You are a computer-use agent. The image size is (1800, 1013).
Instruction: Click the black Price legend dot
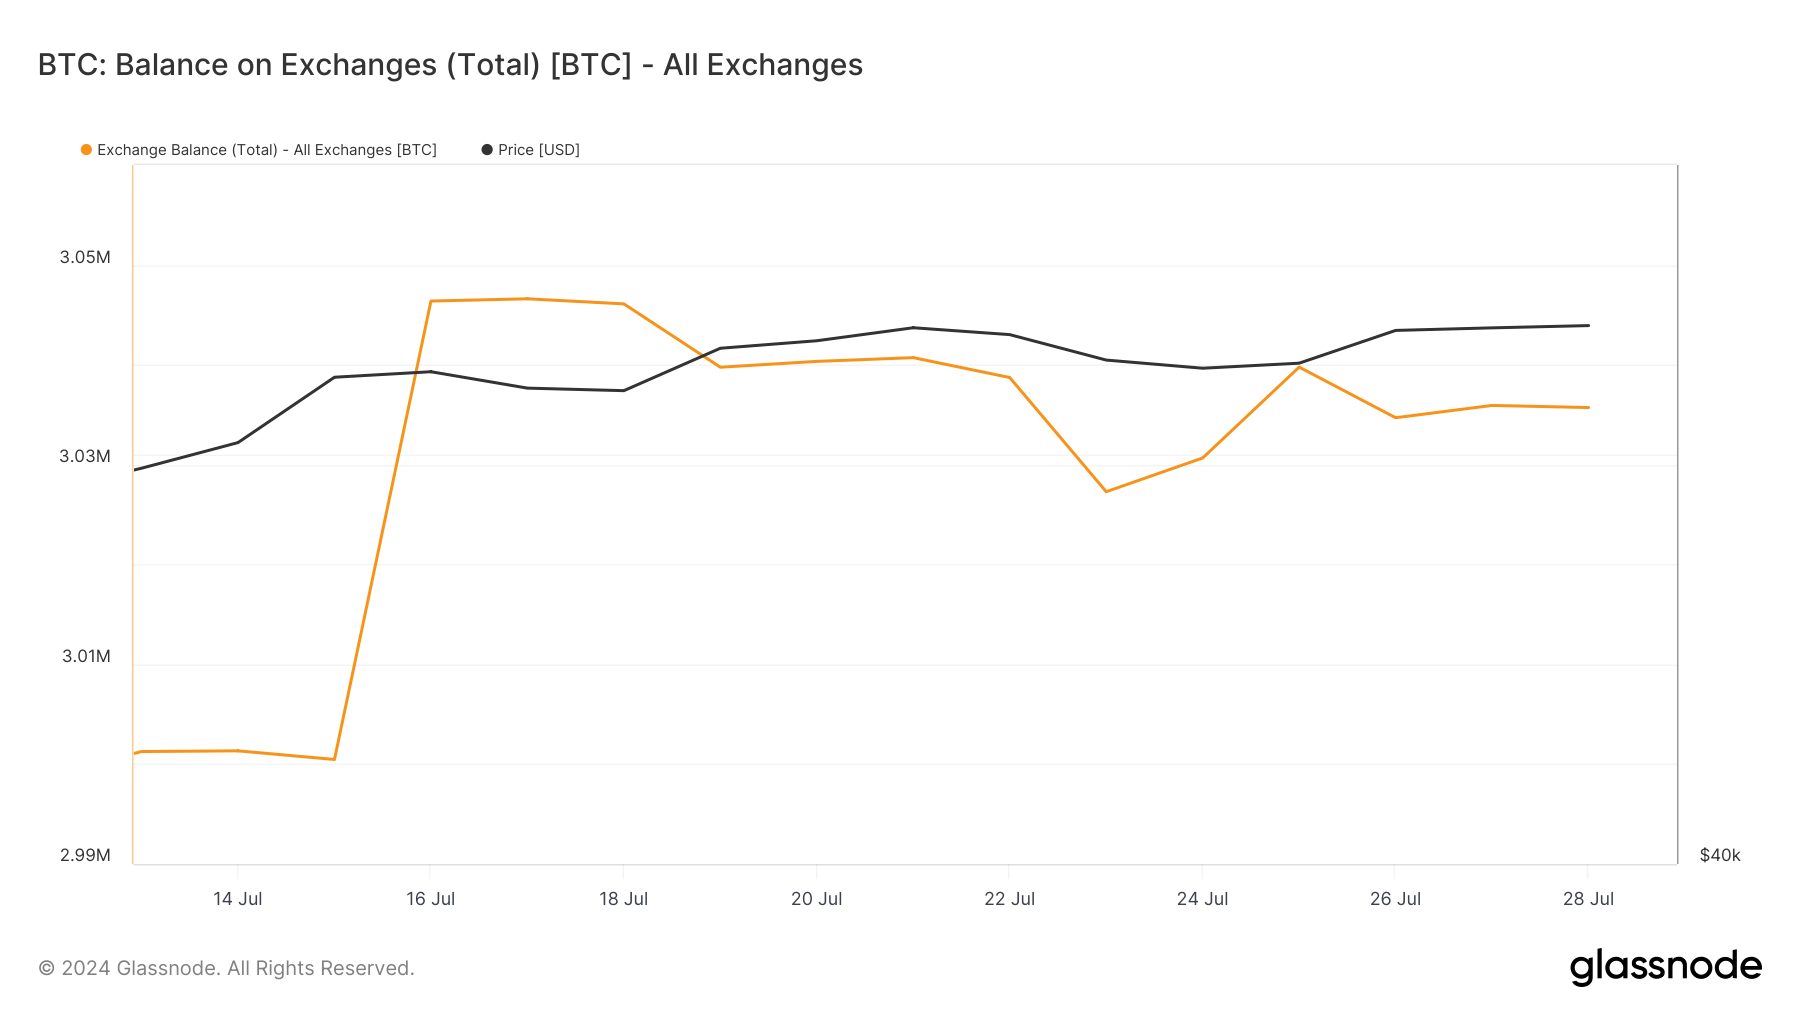(487, 150)
